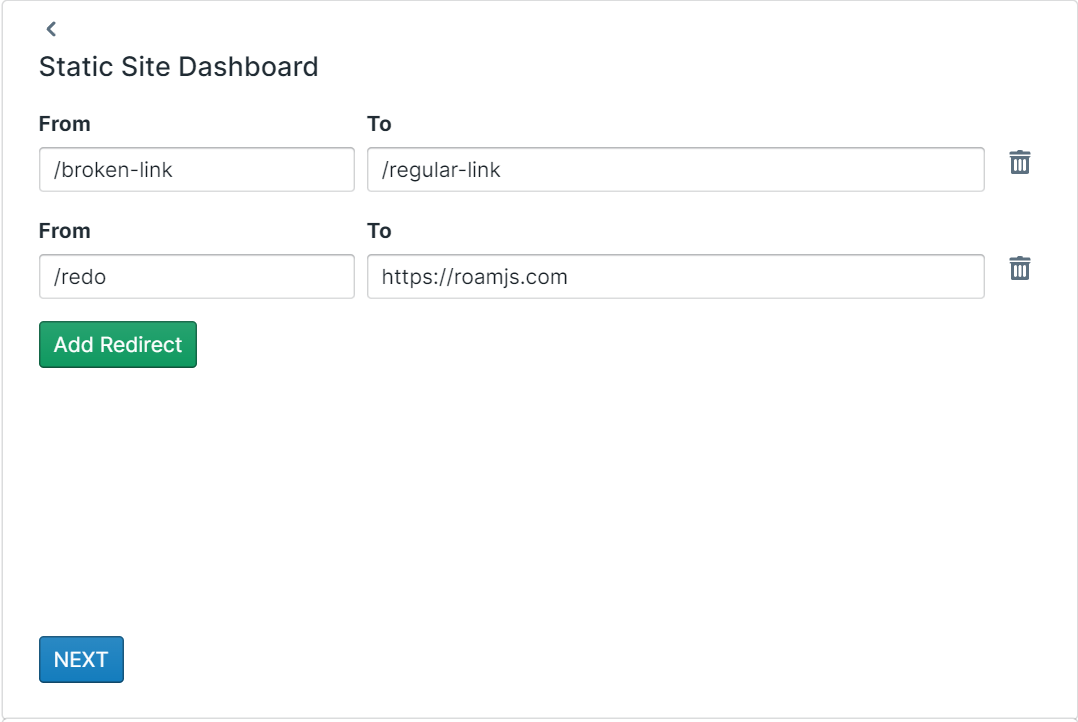
Task: Click the first To label
Action: (x=379, y=124)
